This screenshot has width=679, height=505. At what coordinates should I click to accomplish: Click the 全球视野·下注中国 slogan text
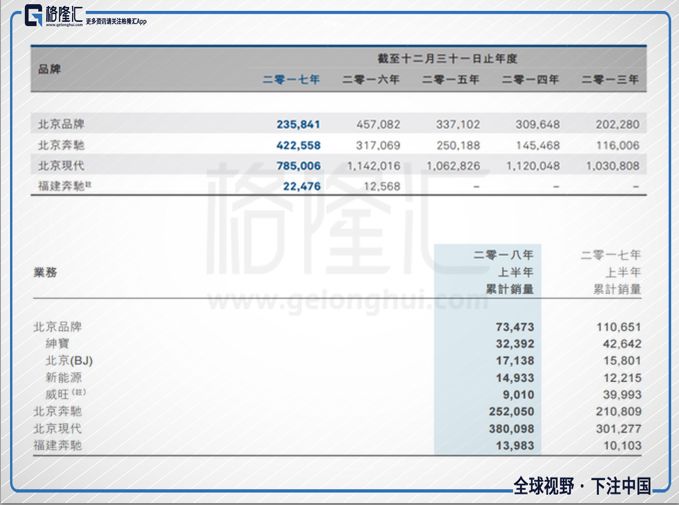pyautogui.click(x=582, y=486)
